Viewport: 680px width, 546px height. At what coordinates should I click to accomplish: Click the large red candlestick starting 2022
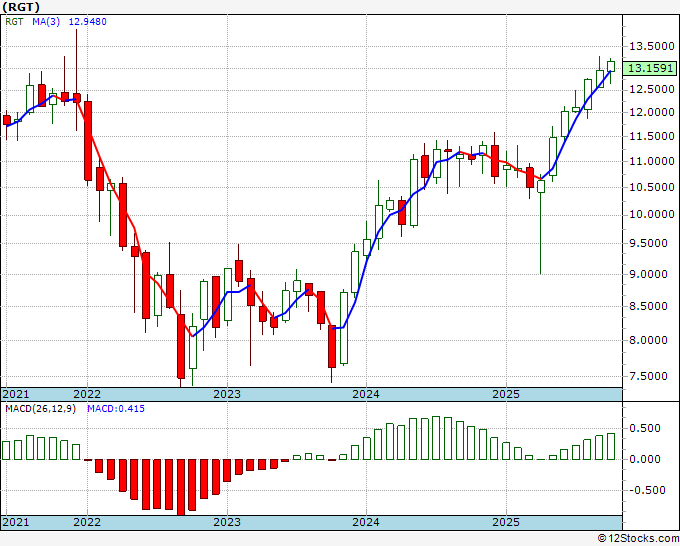[88, 141]
